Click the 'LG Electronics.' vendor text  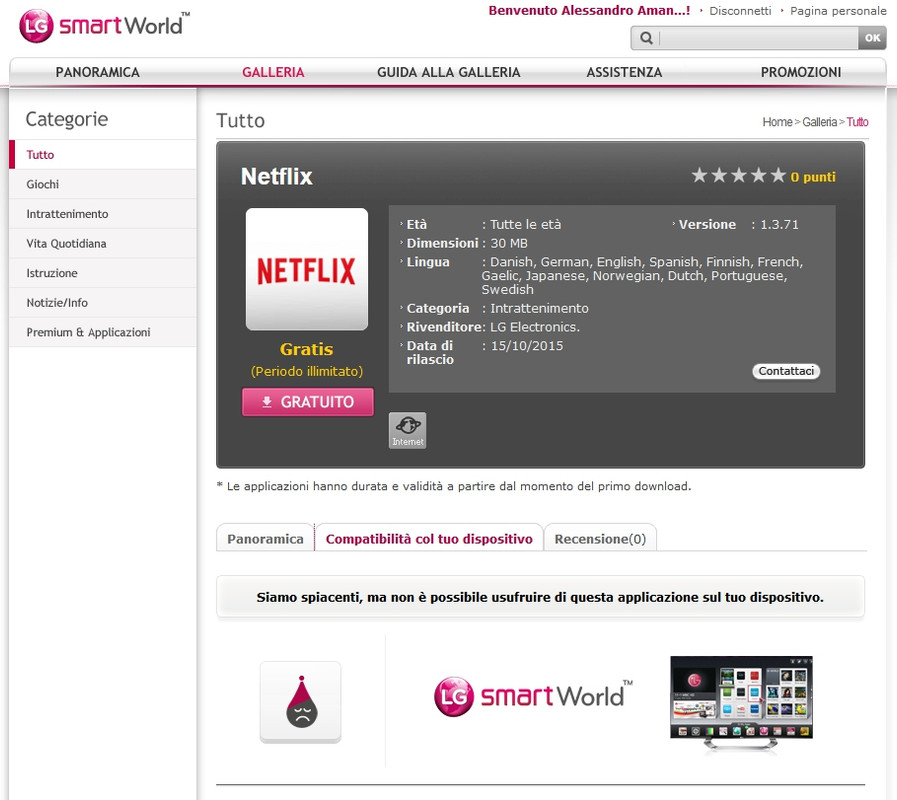pos(535,327)
